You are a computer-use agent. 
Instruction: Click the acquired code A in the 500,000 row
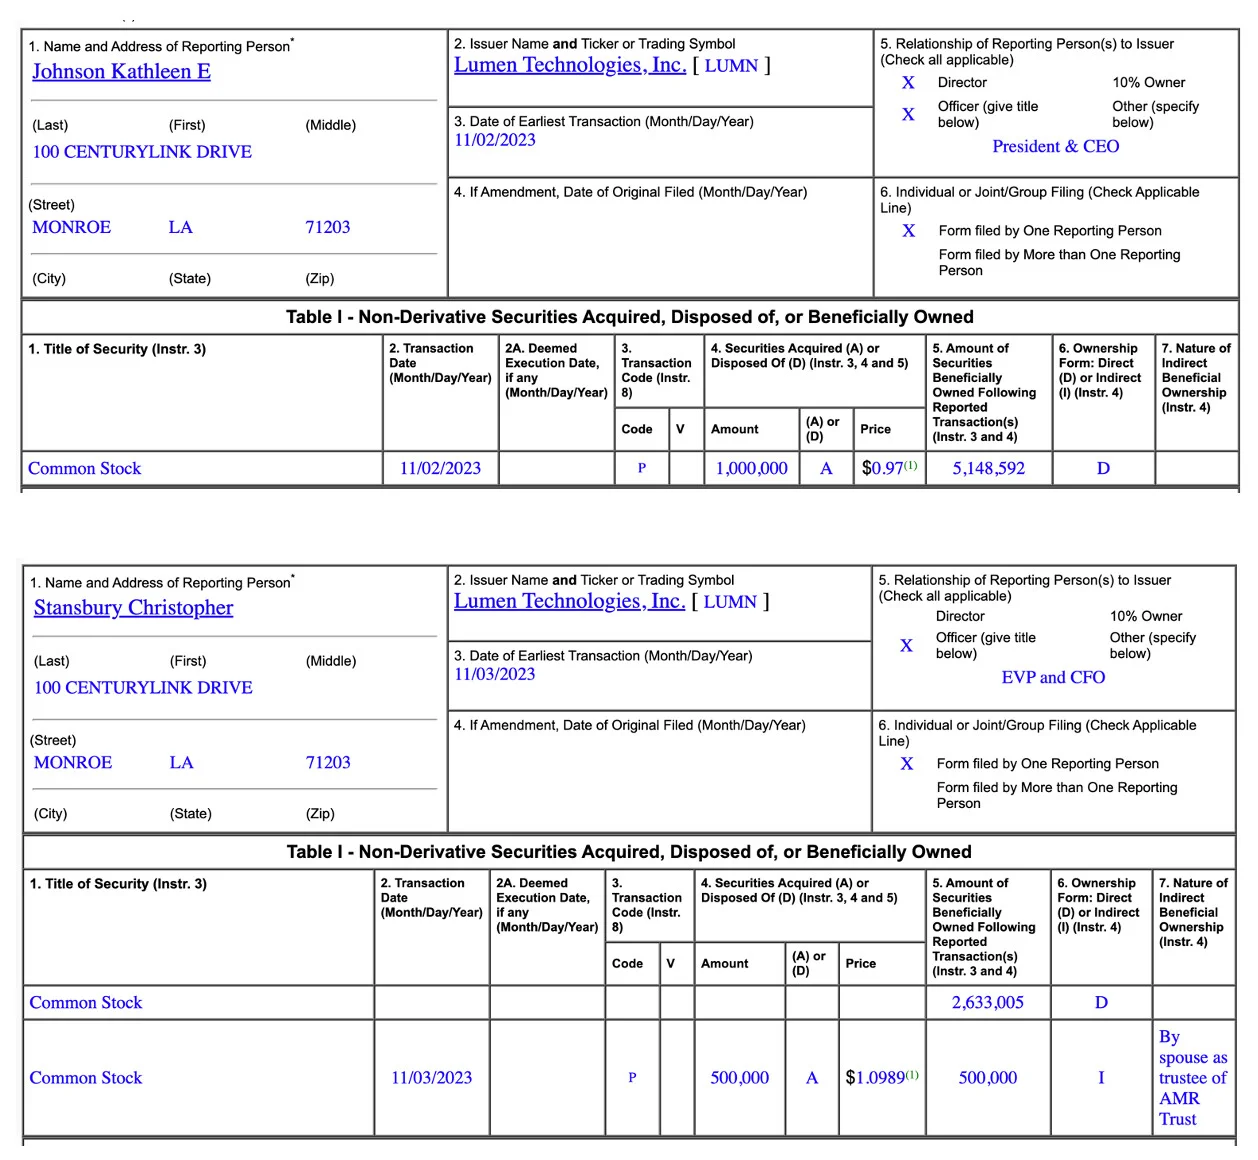pyautogui.click(x=812, y=1078)
